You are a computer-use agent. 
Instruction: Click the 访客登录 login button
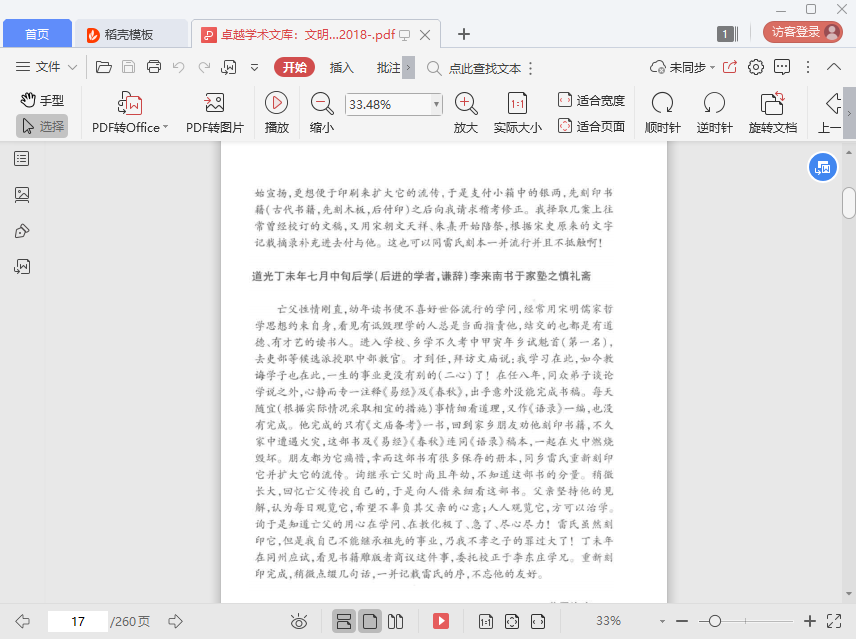tap(802, 32)
